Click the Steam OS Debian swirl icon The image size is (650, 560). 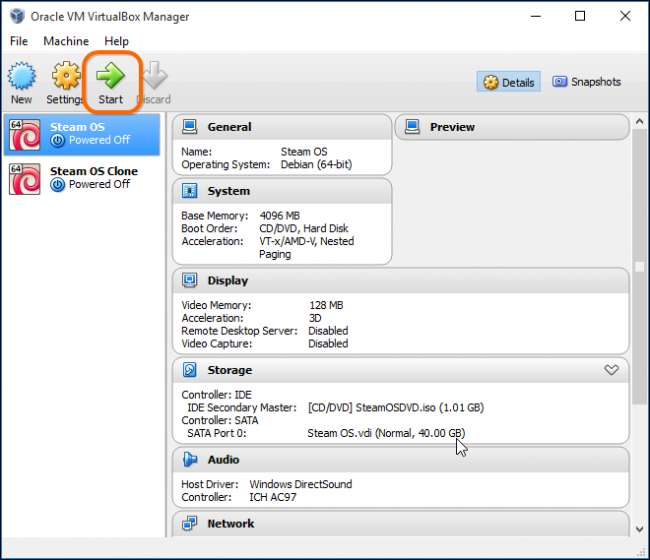click(24, 135)
